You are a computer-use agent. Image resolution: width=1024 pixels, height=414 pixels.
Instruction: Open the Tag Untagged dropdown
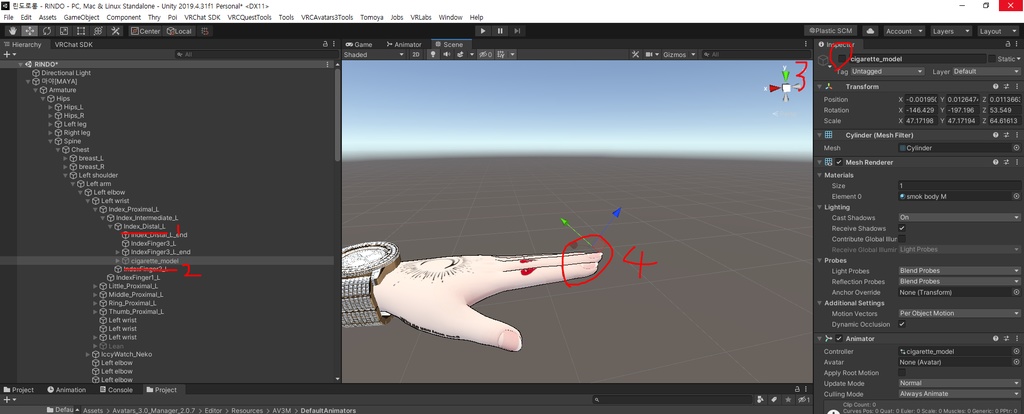pos(887,71)
